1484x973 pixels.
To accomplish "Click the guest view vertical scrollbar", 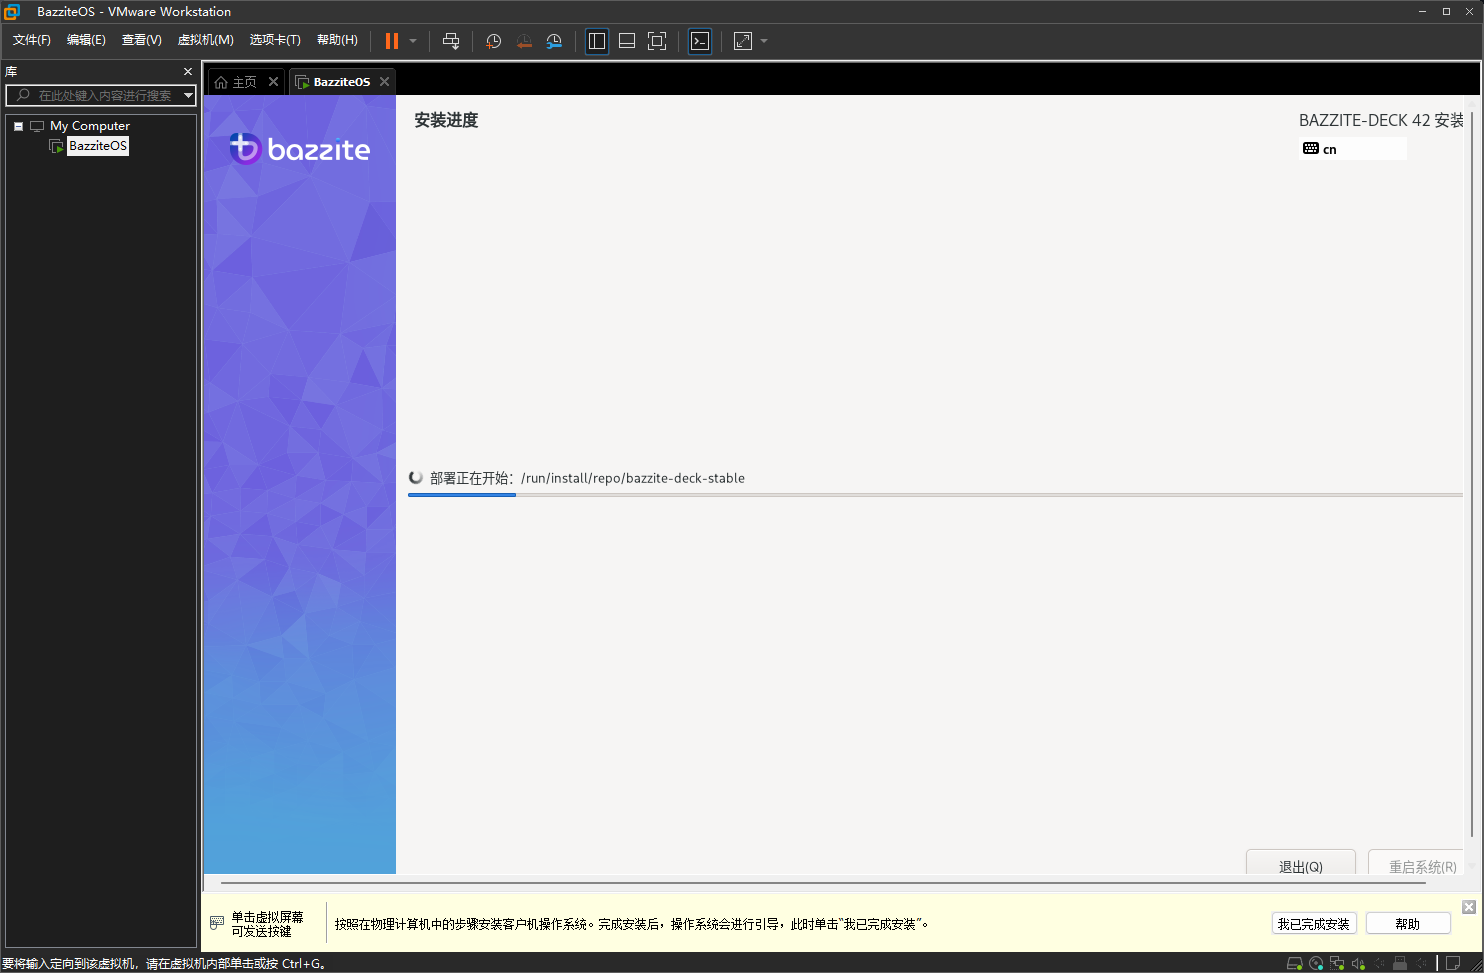I will 1472,475.
